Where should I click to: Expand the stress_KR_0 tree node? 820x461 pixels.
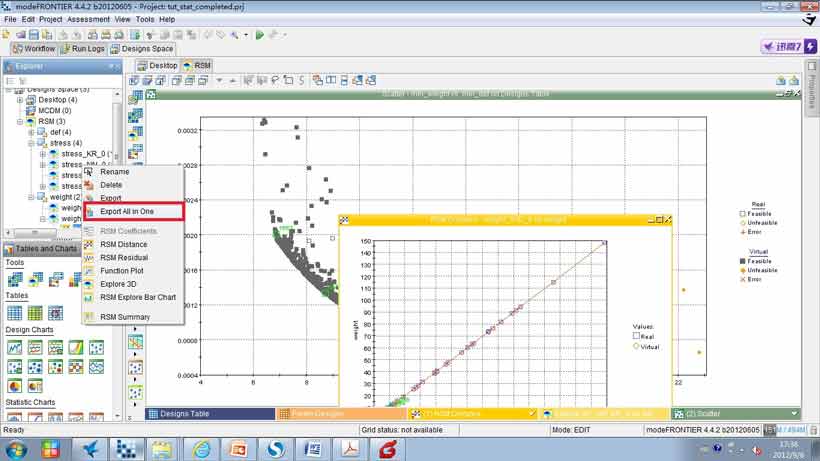pyautogui.click(x=43, y=154)
